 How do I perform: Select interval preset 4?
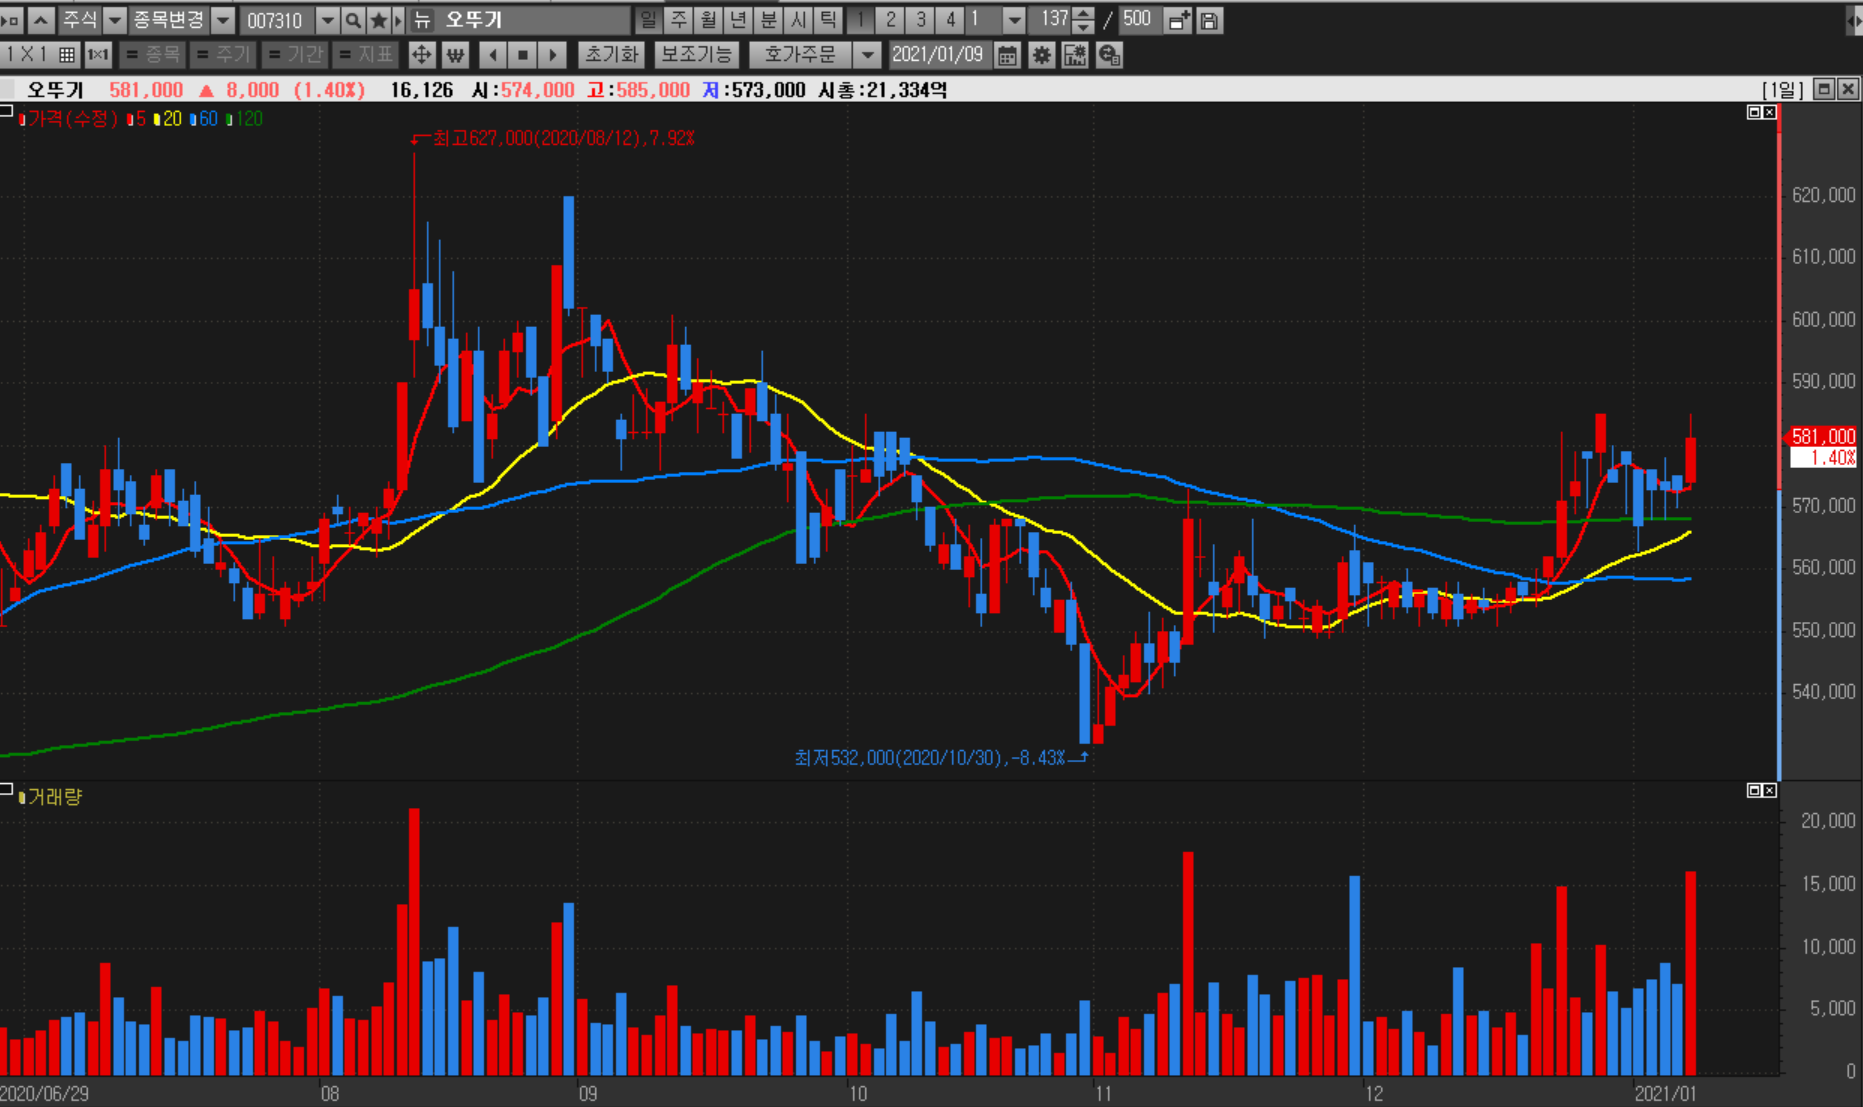(x=950, y=20)
